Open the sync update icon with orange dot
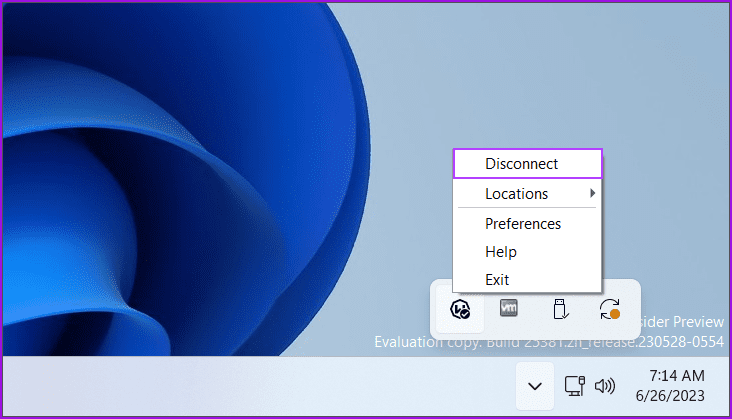 coord(610,309)
